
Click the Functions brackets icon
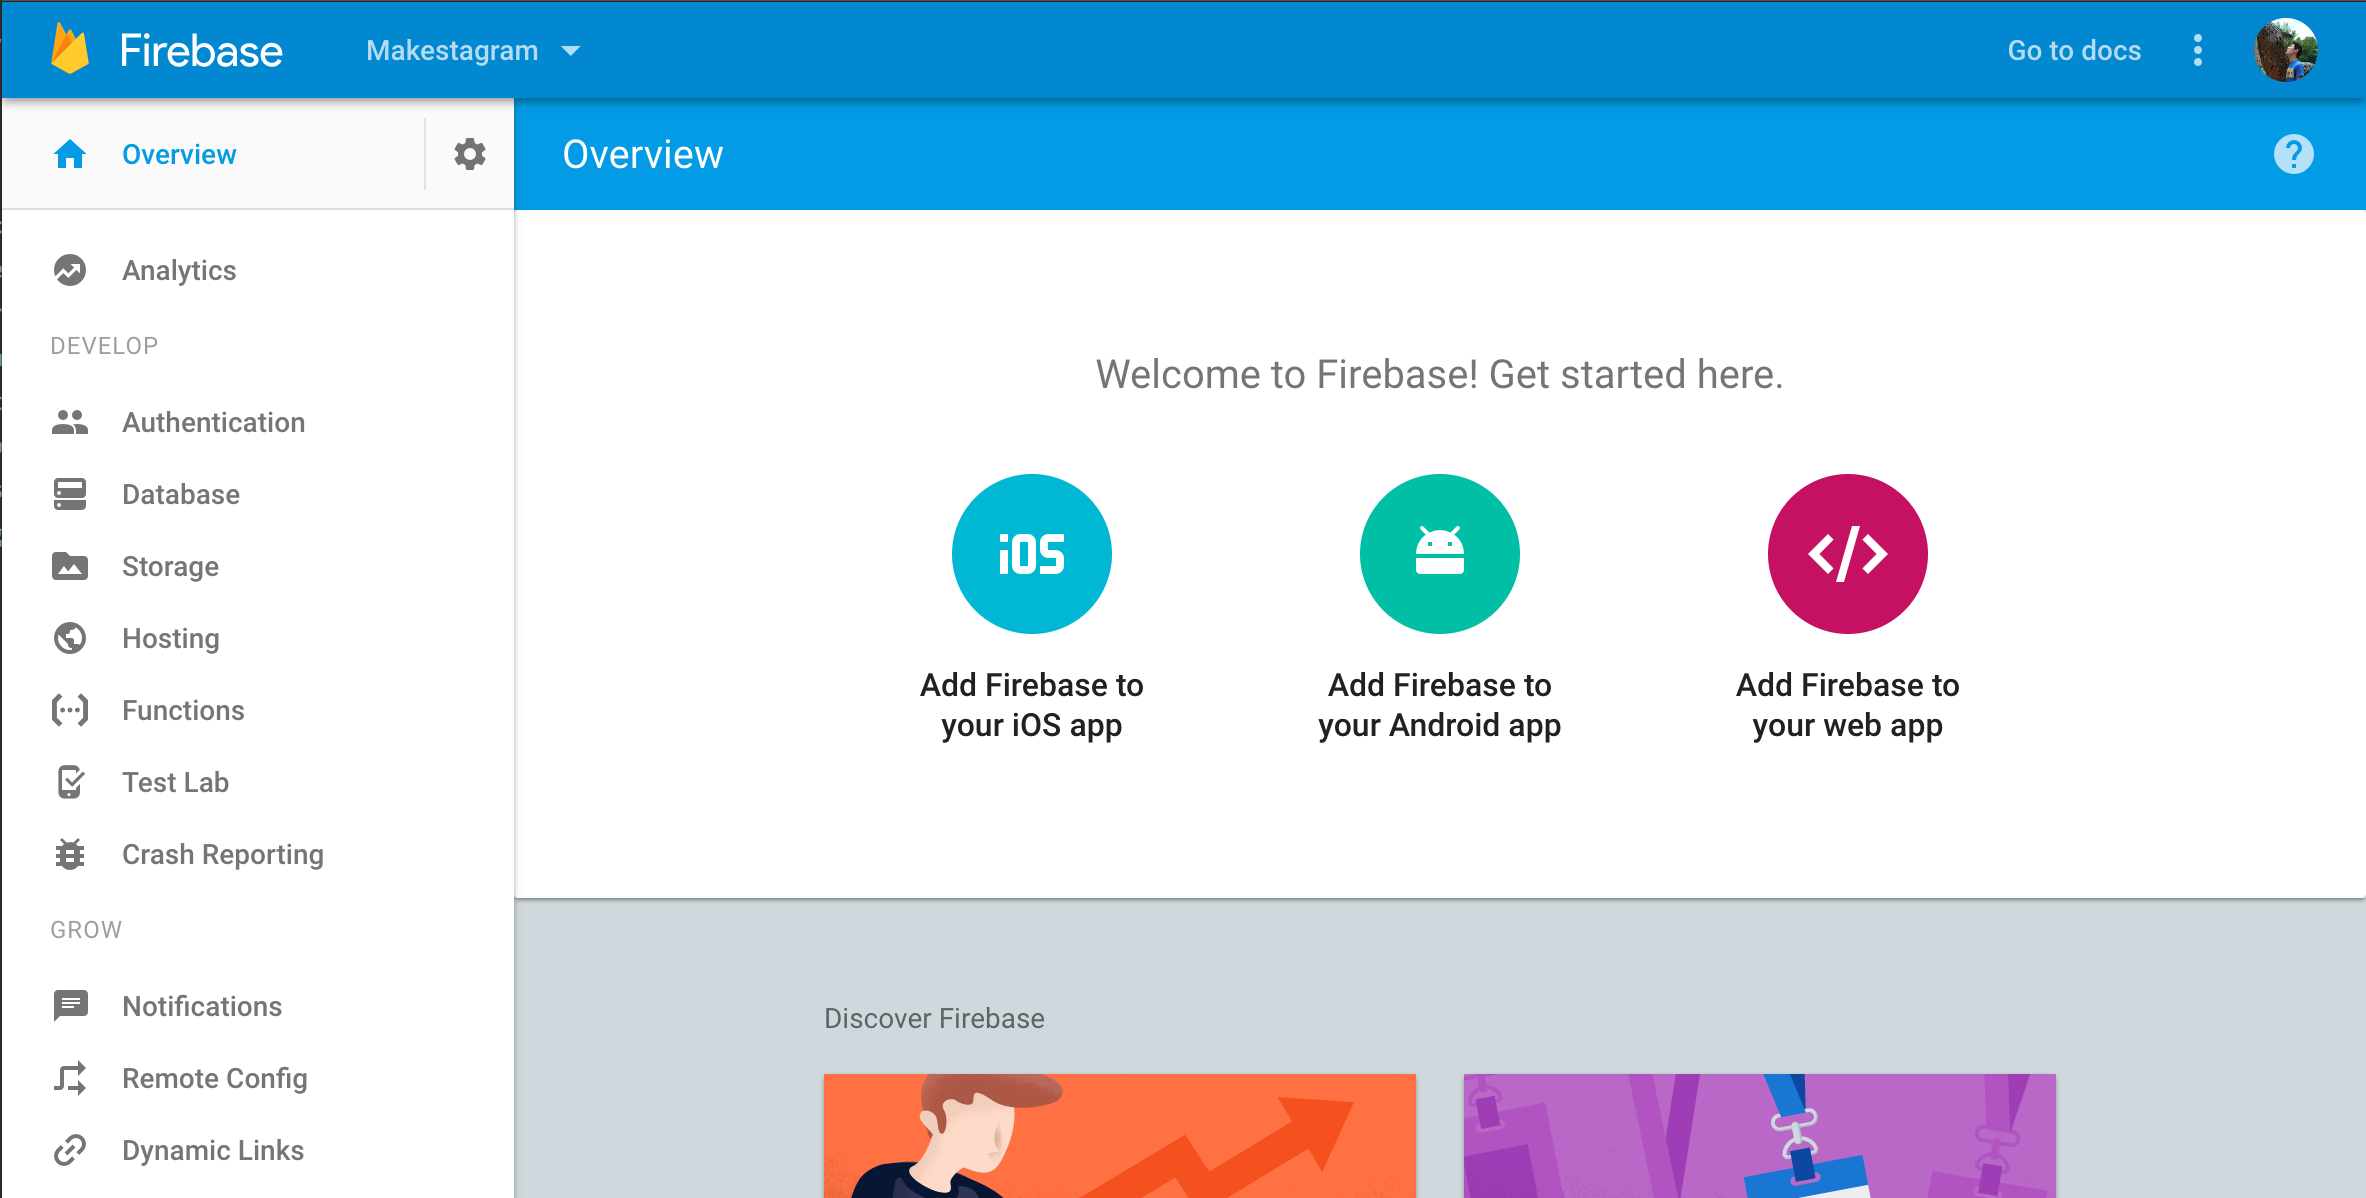(70, 710)
